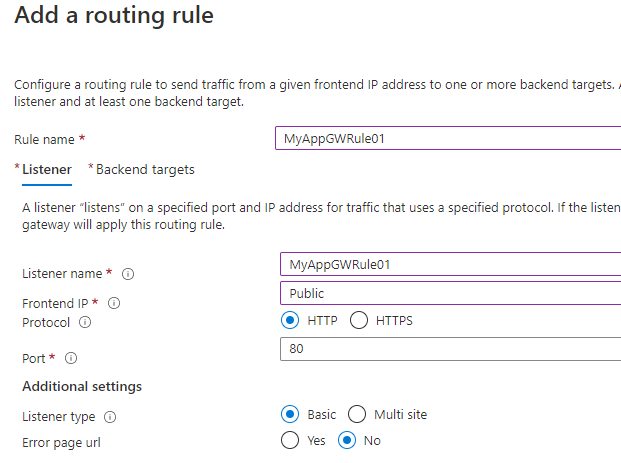This screenshot has height=463, width=621.
Task: Click the info icon beside Listener type
Action: tap(109, 416)
